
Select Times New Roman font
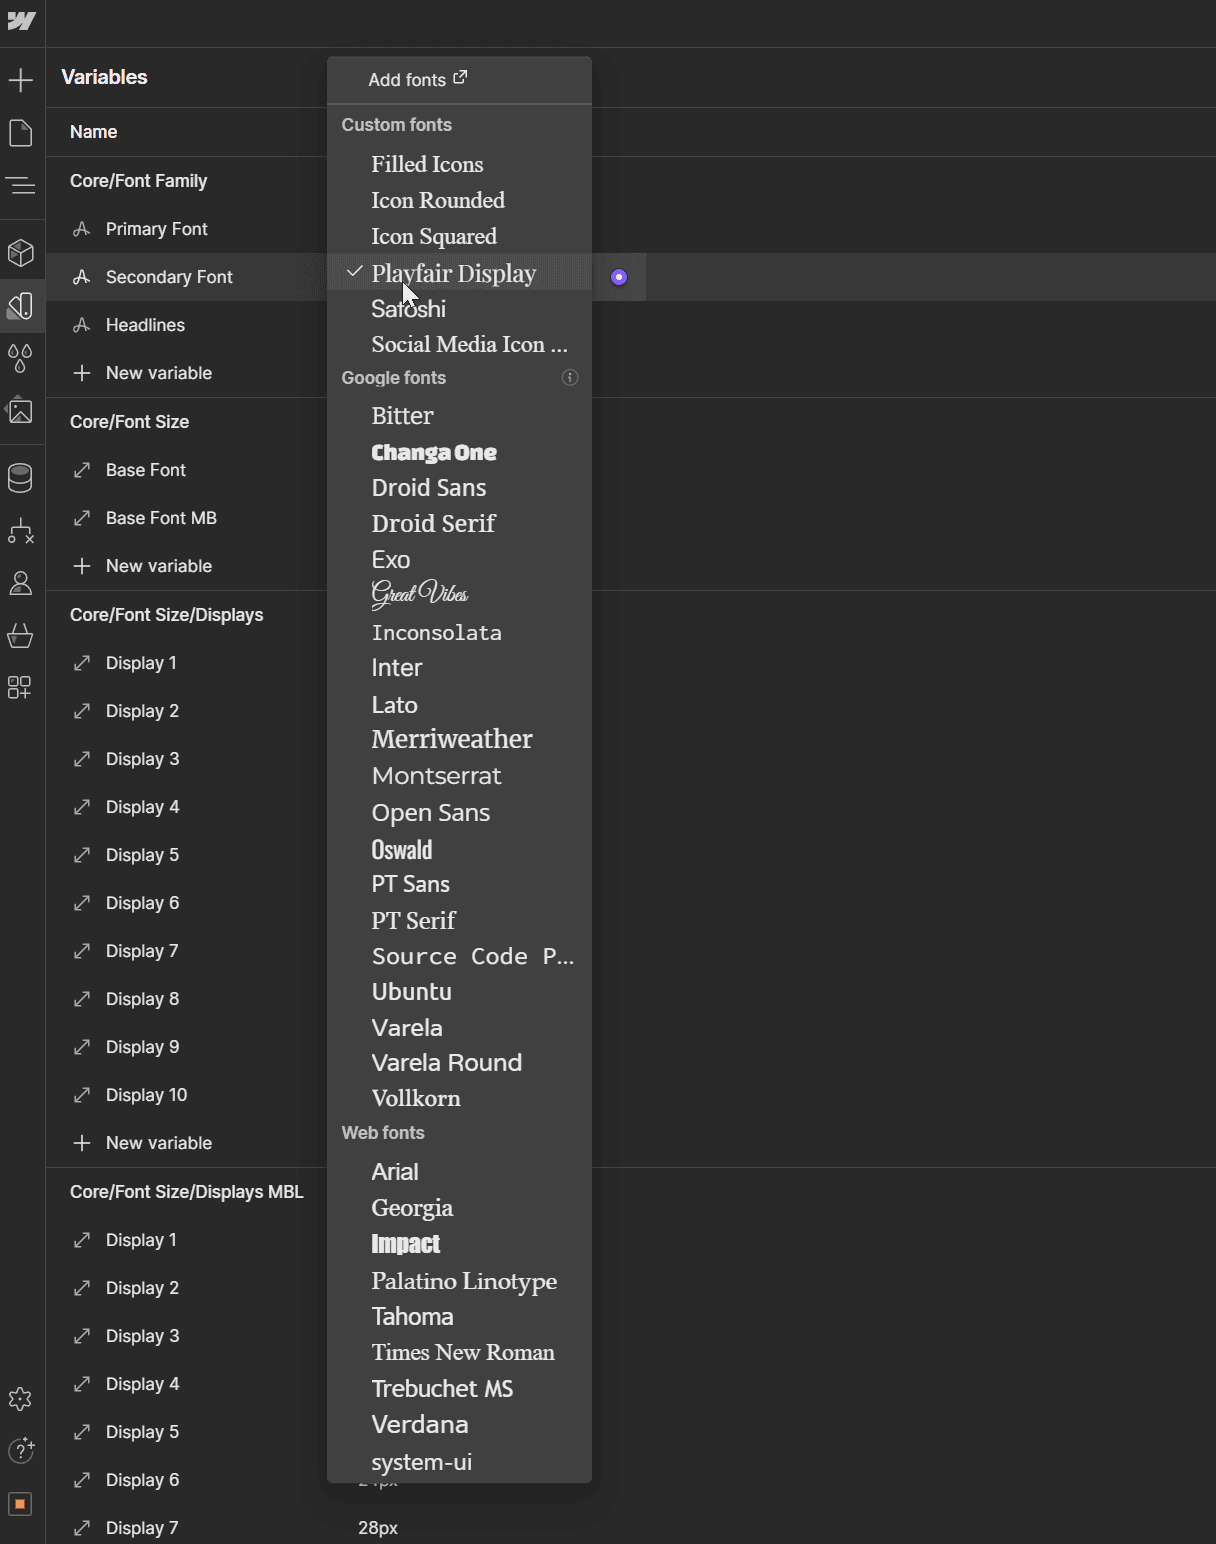(459, 1352)
